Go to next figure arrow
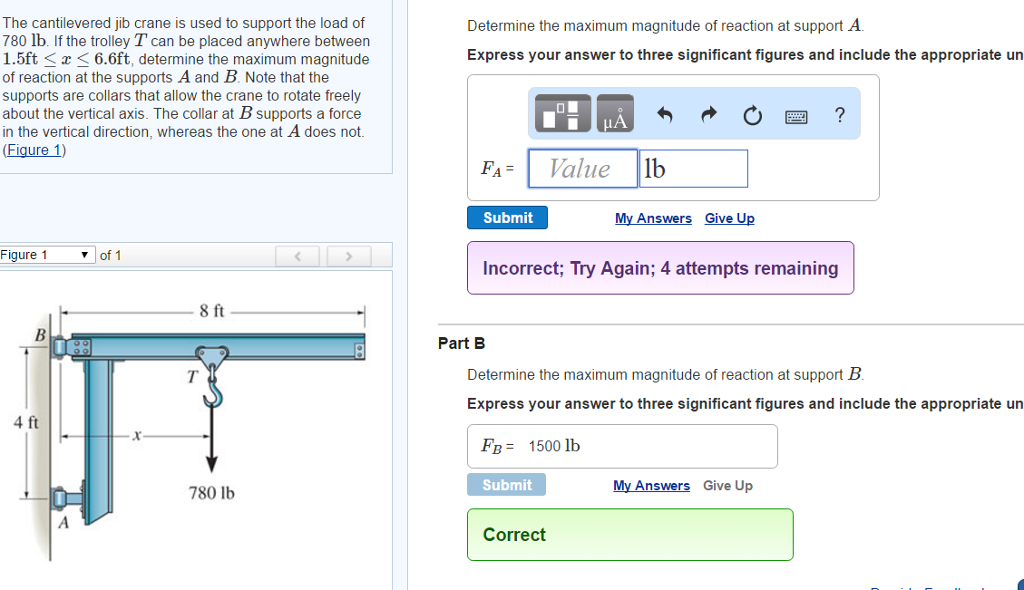Screen dimensions: 1024x590 click(x=348, y=256)
